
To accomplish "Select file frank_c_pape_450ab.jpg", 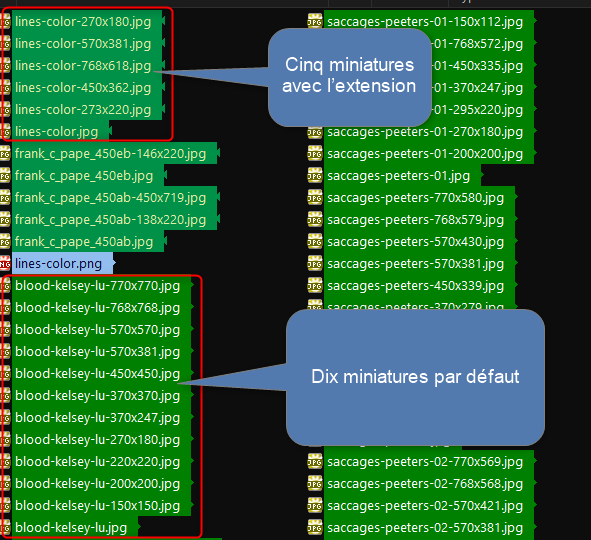I will (84, 242).
